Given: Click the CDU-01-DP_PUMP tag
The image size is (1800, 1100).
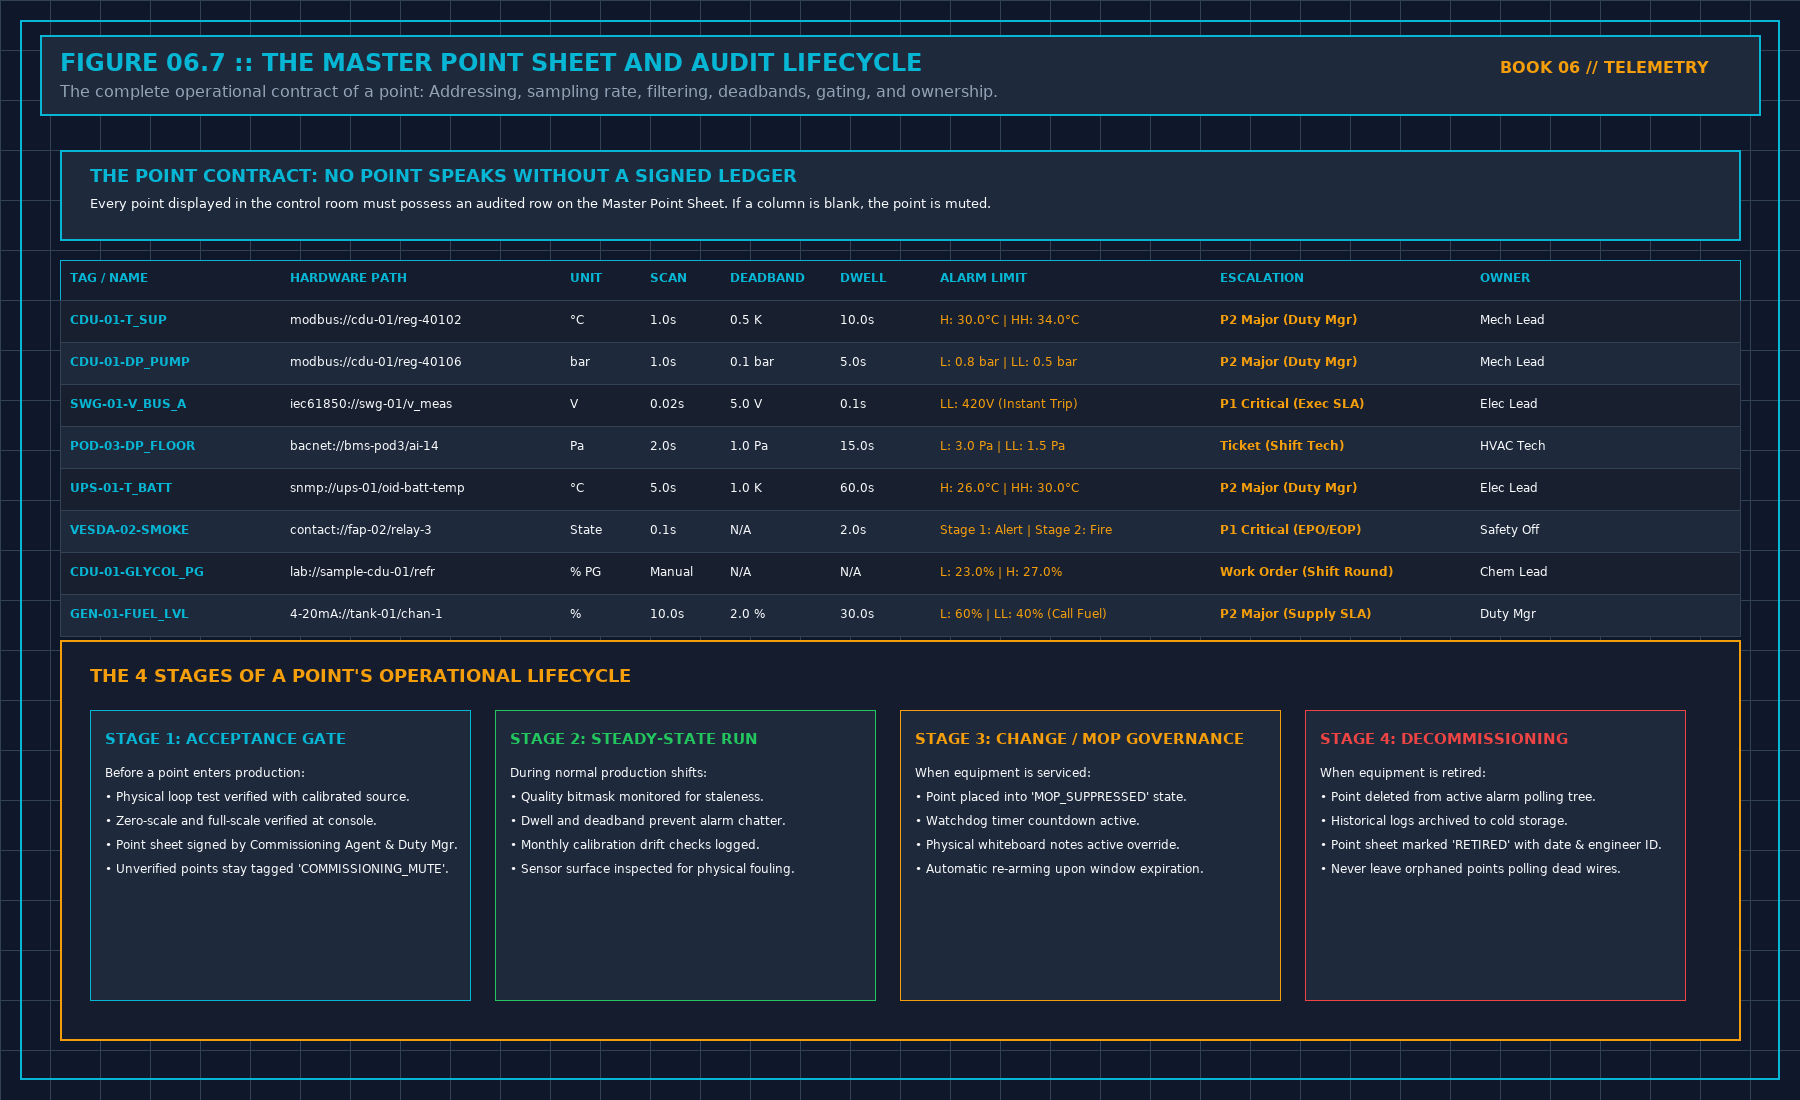Looking at the screenshot, I should click(x=130, y=362).
